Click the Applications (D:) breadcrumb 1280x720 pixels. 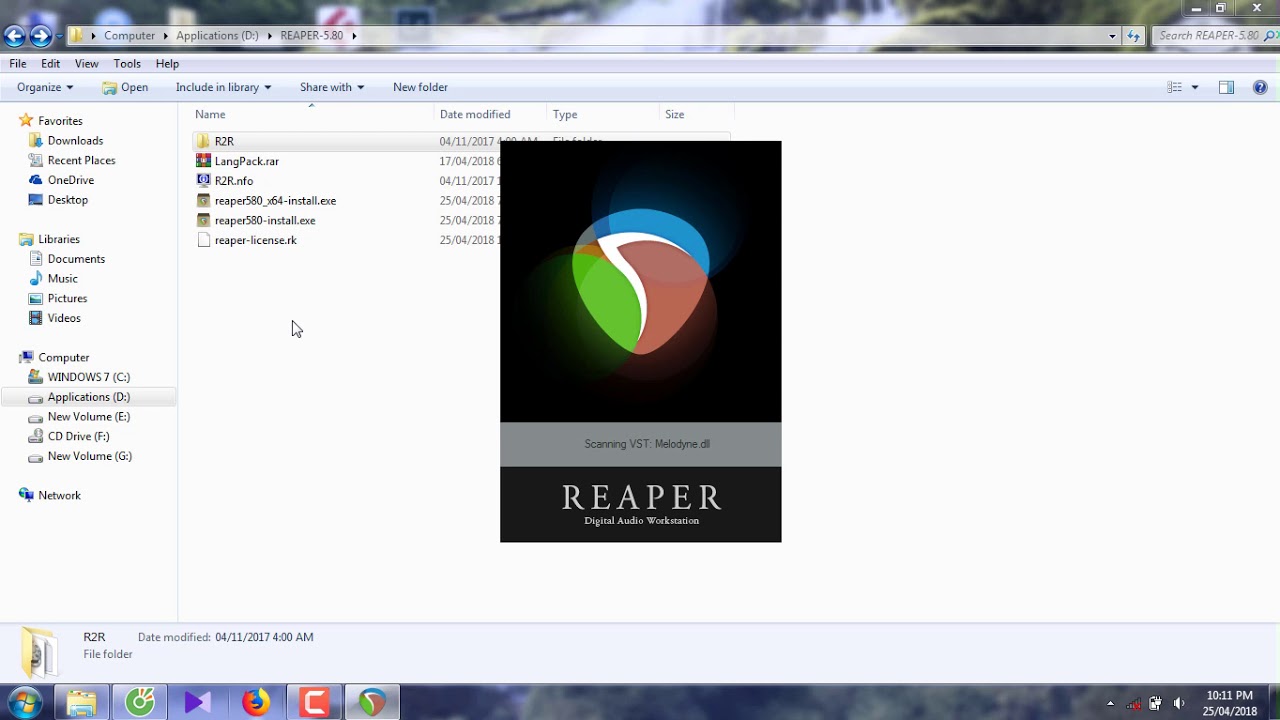click(x=217, y=36)
